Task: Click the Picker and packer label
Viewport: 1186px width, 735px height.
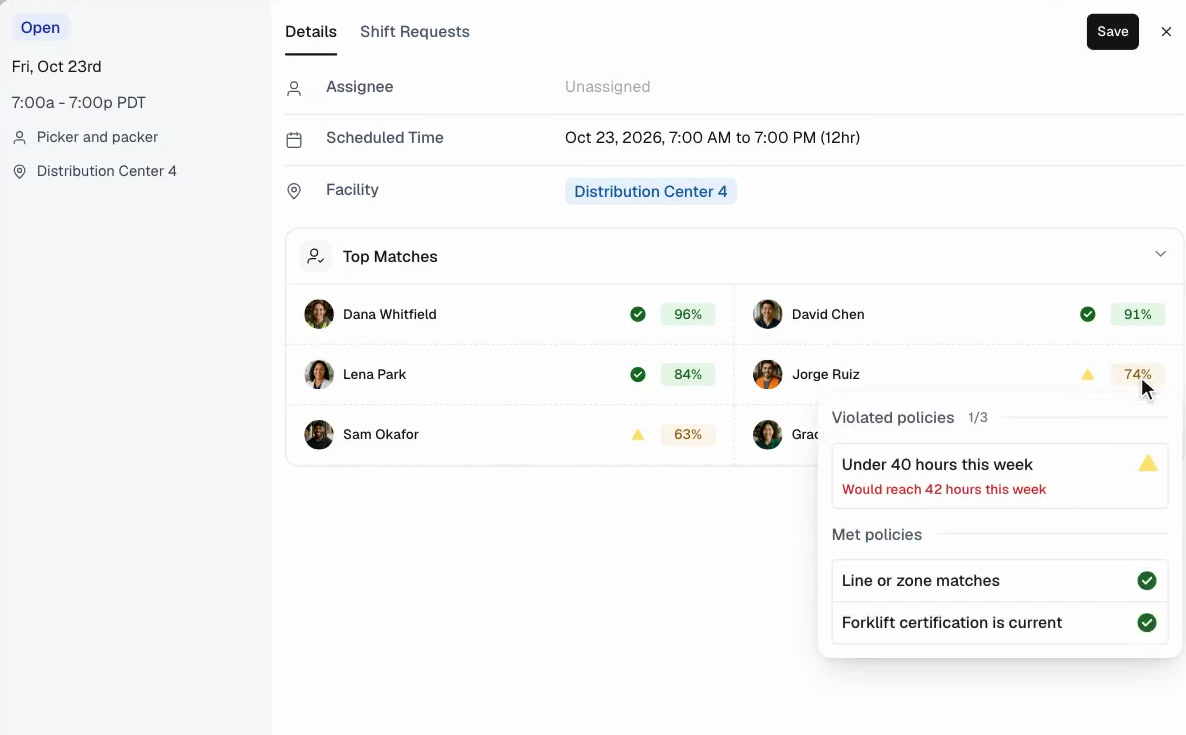Action: (x=98, y=138)
